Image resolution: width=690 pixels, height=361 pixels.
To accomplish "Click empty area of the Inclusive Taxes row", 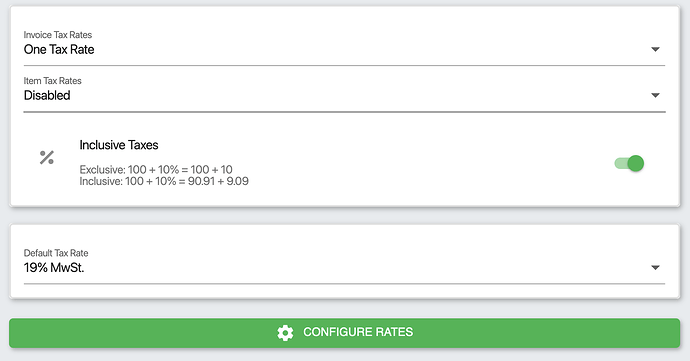I will click(418, 161).
